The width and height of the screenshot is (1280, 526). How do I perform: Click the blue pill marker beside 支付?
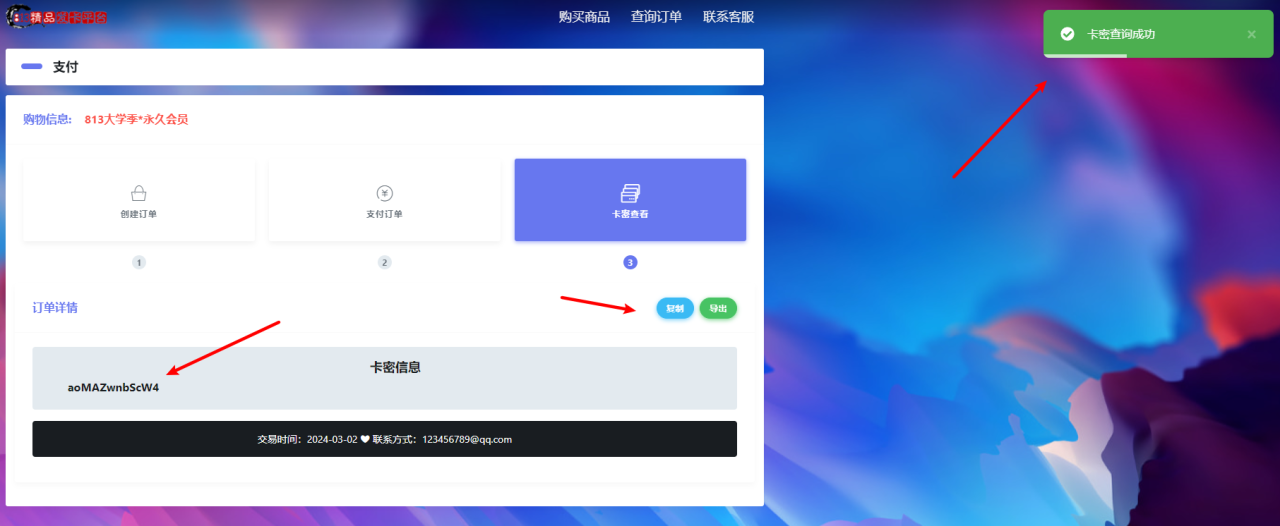(x=32, y=67)
